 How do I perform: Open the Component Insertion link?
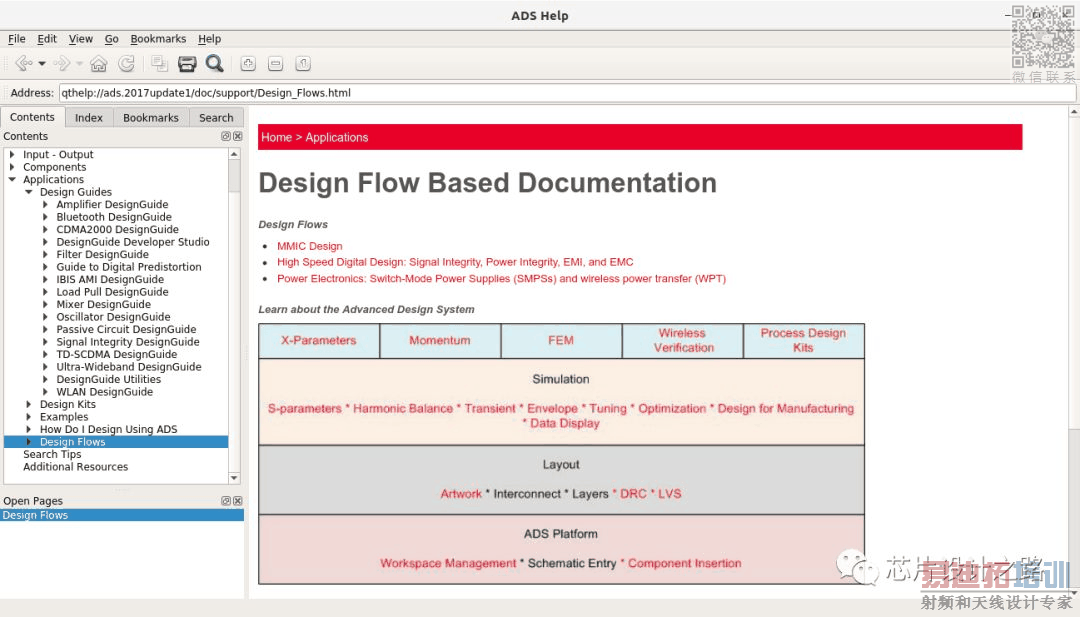[x=685, y=563]
